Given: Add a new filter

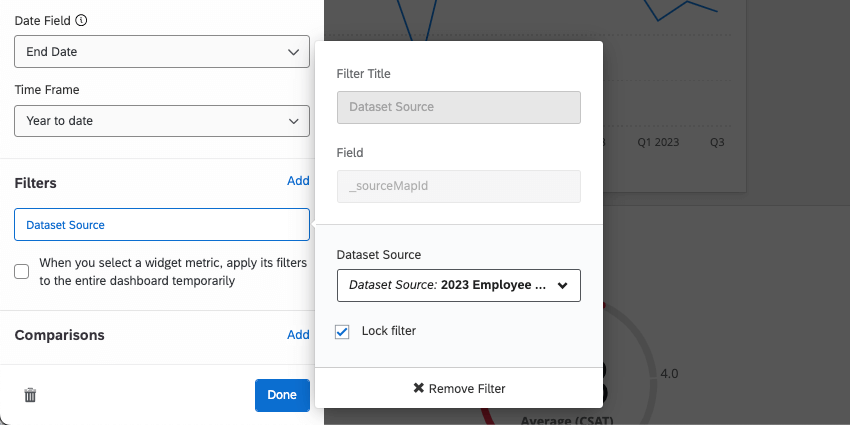Looking at the screenshot, I should point(298,181).
